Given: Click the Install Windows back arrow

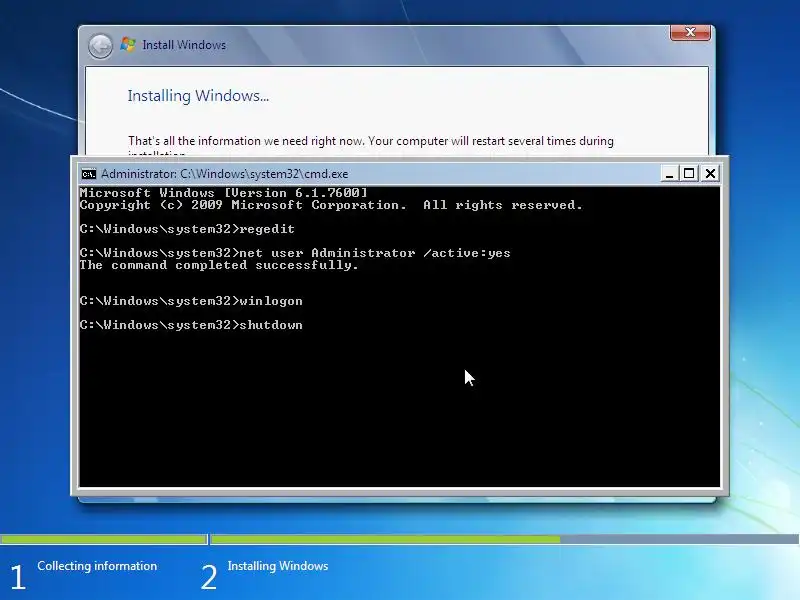Looking at the screenshot, I should (x=100, y=46).
